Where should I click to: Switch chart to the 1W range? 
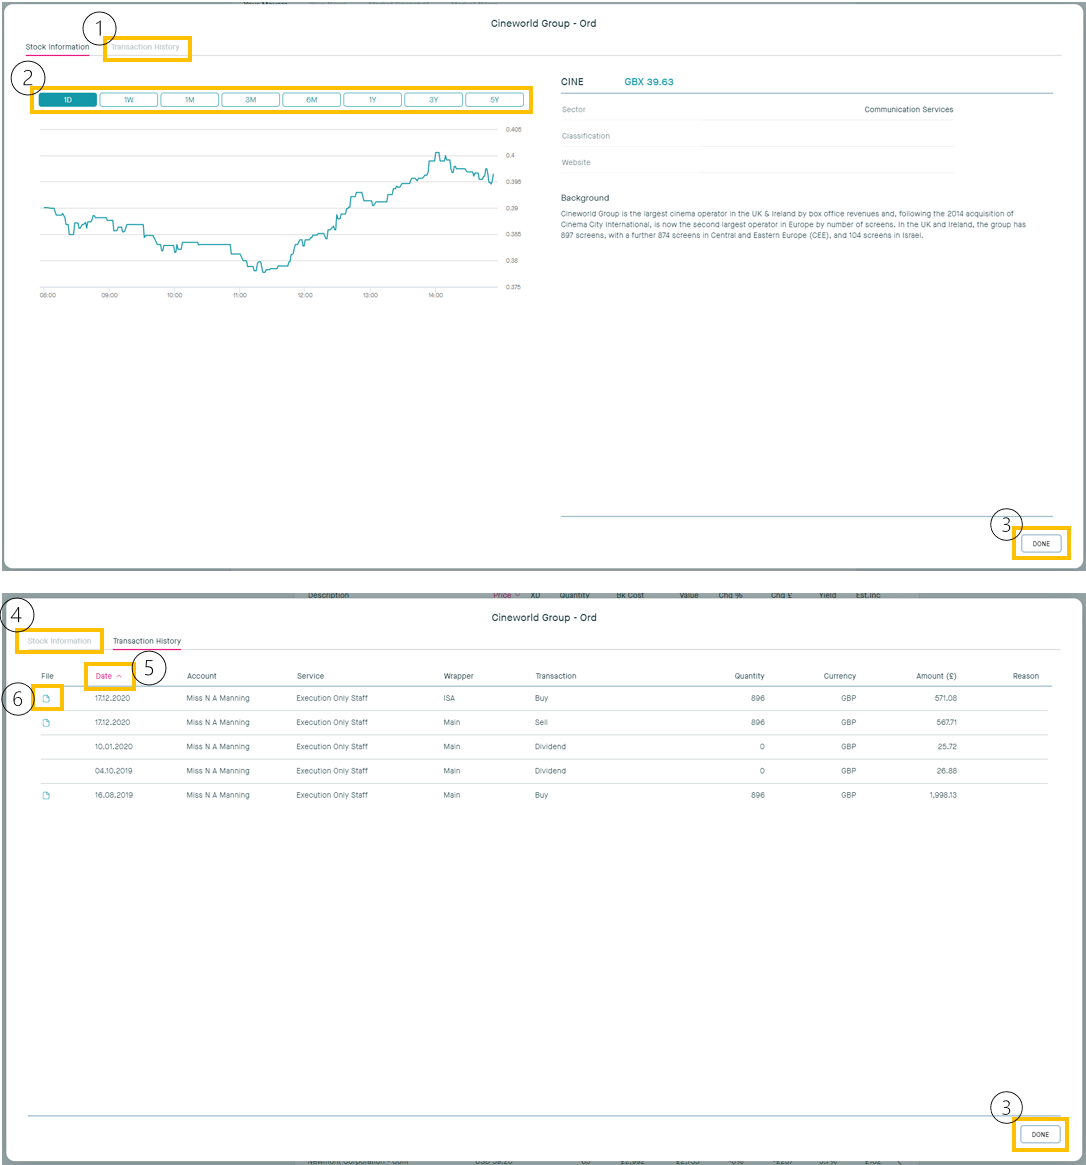pos(129,100)
